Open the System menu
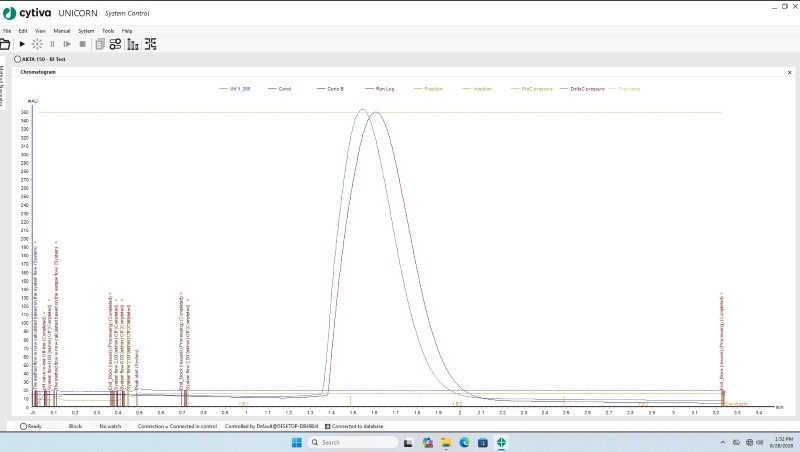Screen dimensions: 800x452 [x=86, y=31]
